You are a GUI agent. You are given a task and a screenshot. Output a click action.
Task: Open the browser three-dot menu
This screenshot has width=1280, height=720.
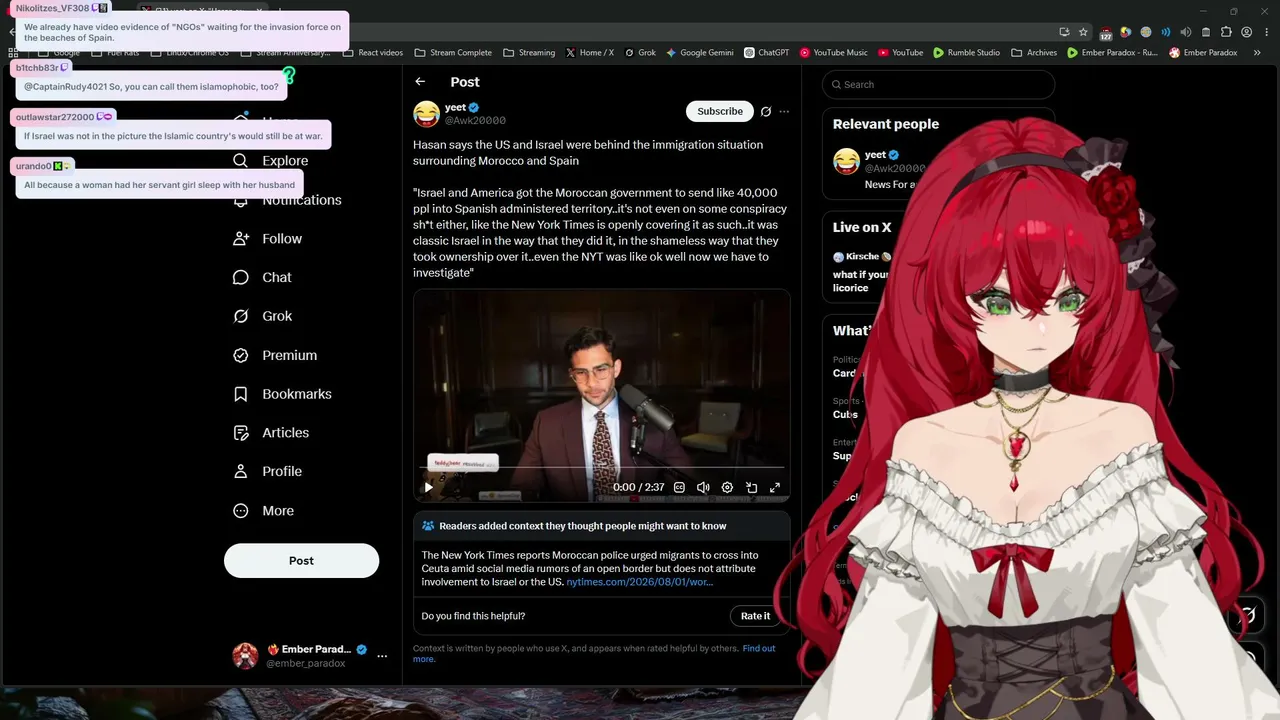[1267, 32]
